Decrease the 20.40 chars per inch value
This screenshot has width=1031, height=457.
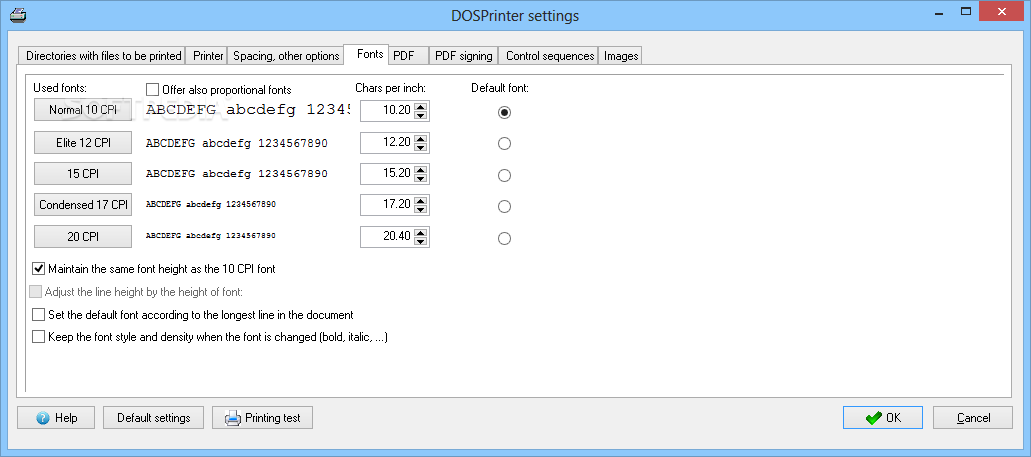(421, 241)
